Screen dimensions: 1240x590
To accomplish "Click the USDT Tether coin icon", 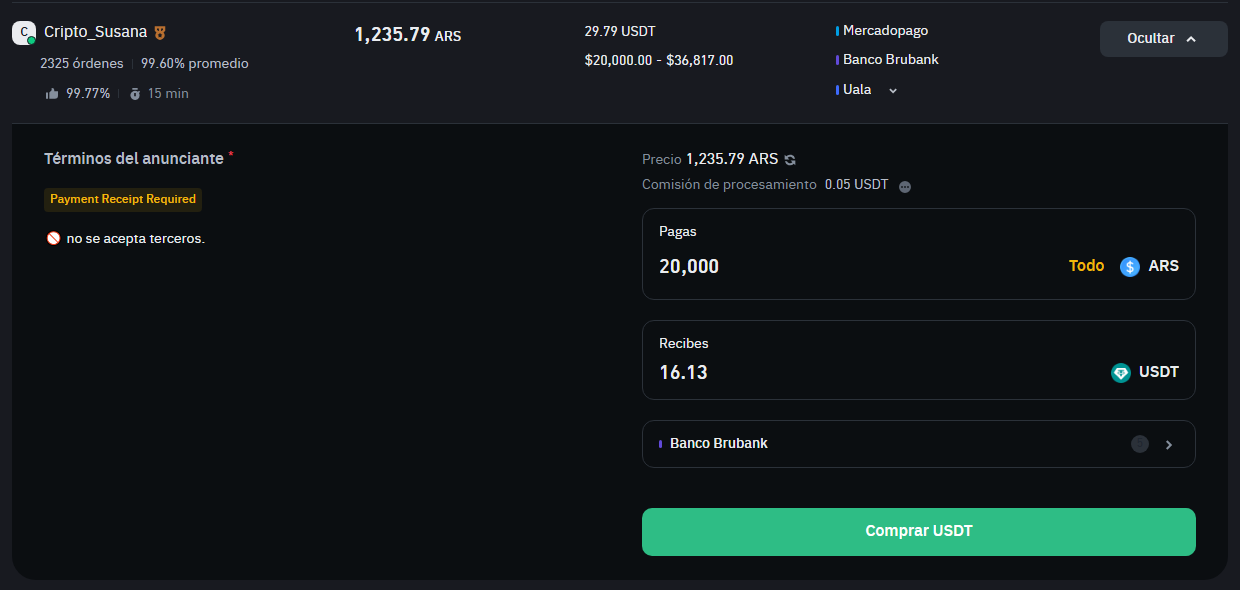I will tap(1121, 373).
